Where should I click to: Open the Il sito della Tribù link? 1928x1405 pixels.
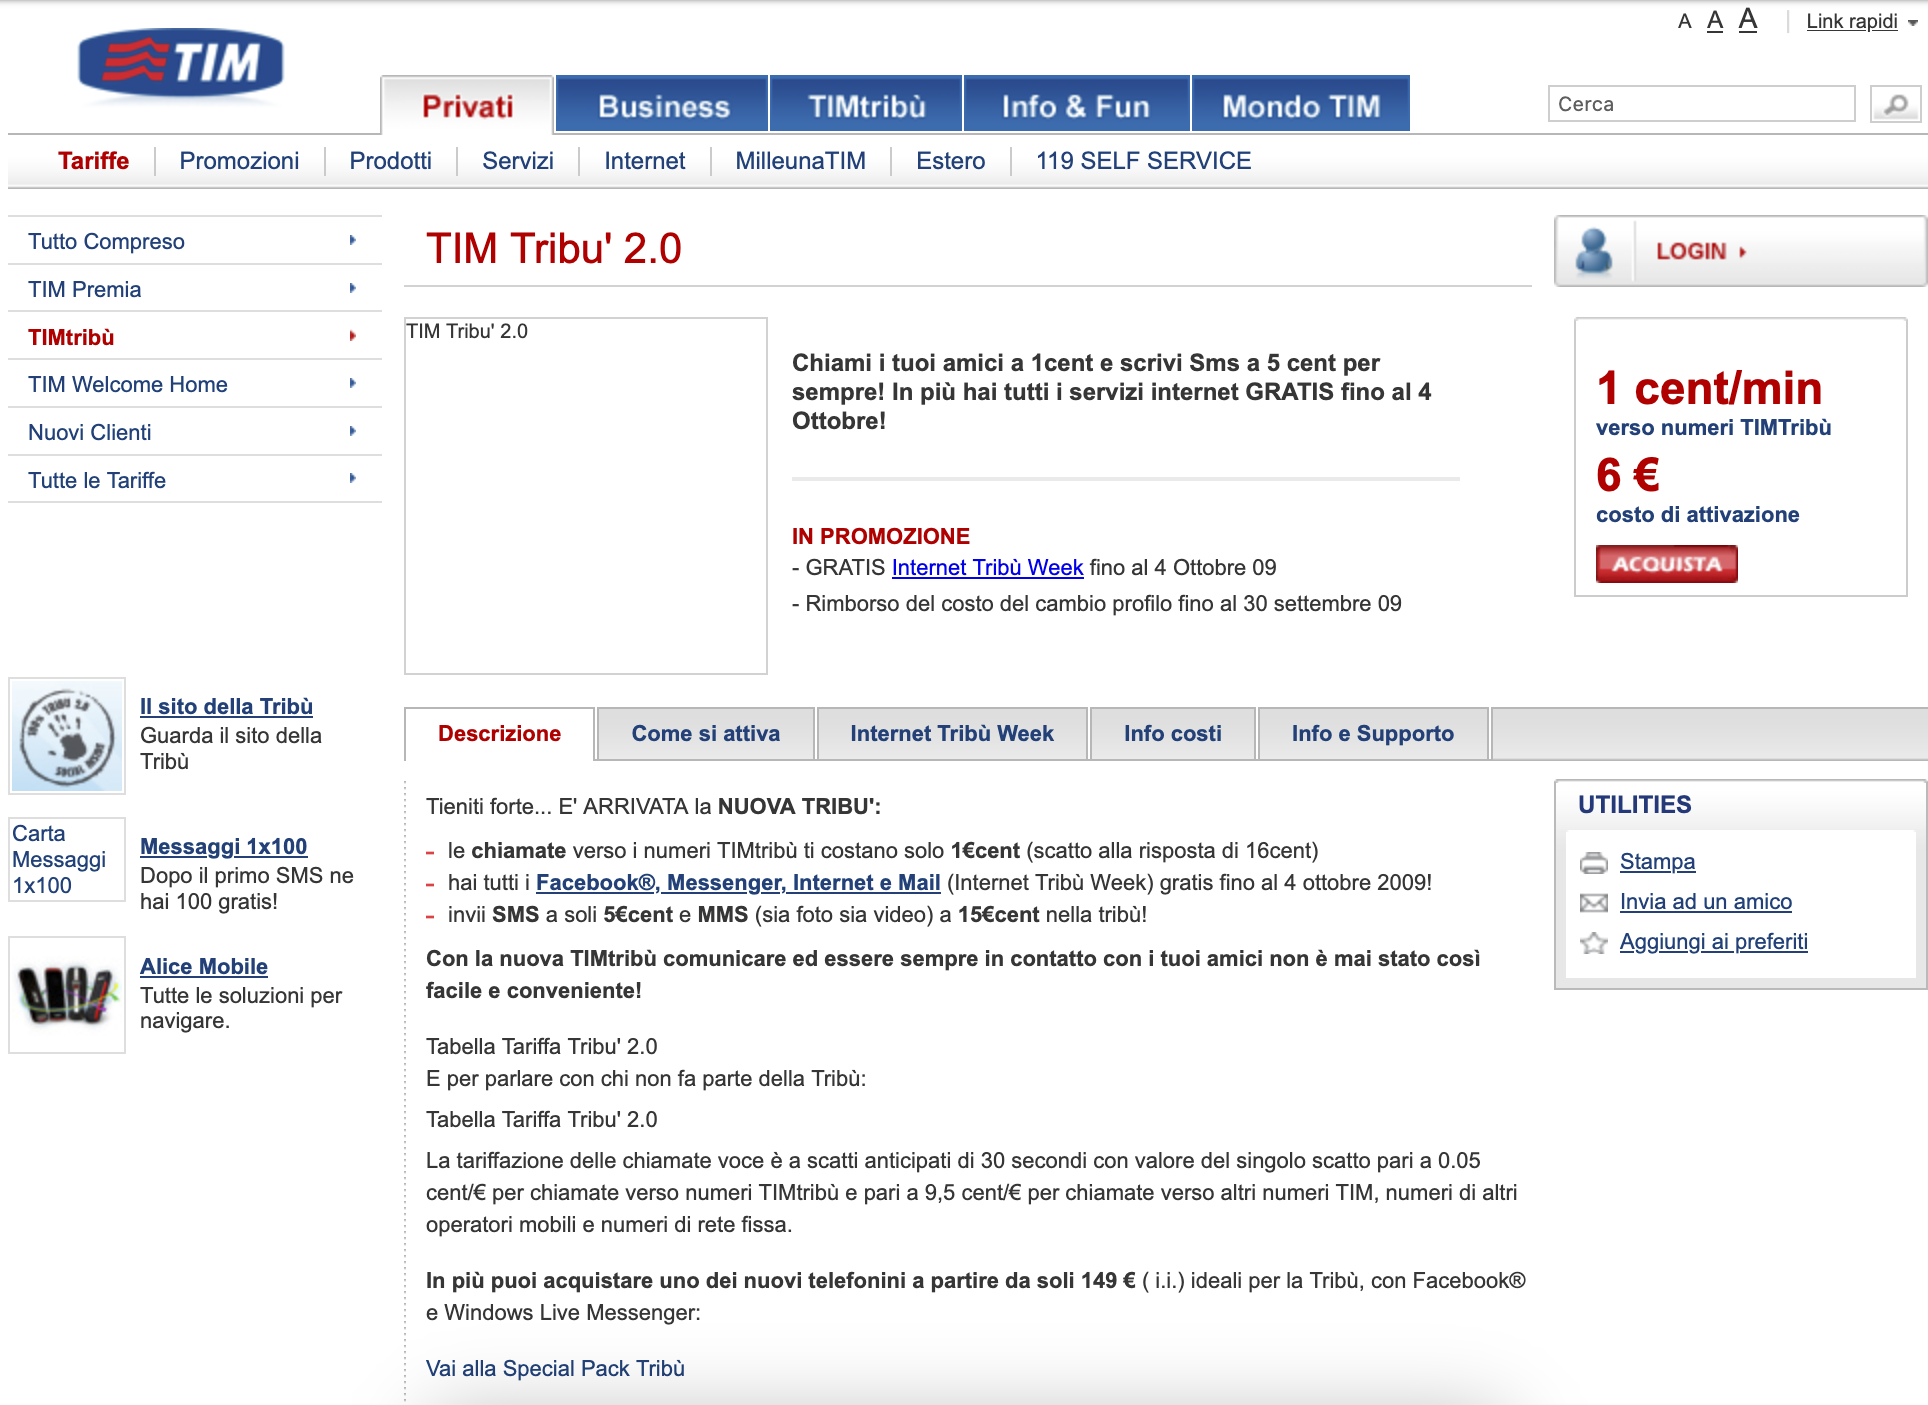tap(226, 707)
